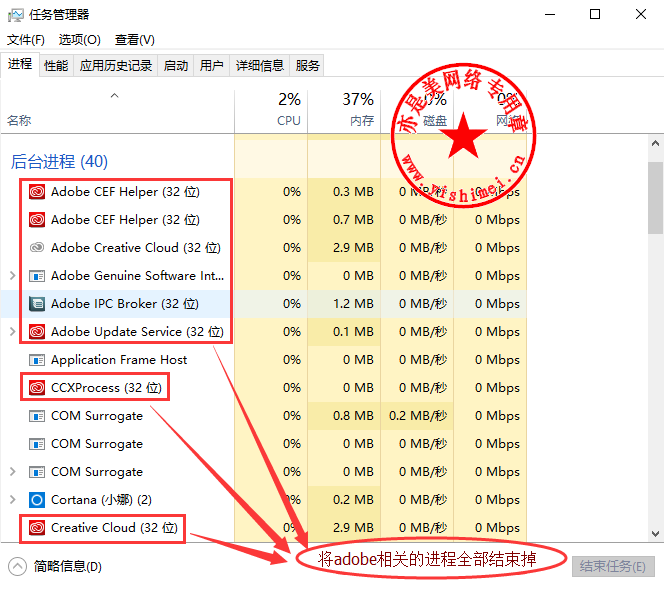The width and height of the screenshot is (664, 591).
Task: Click the vertical scrollbar thumb
Action: (x=655, y=197)
